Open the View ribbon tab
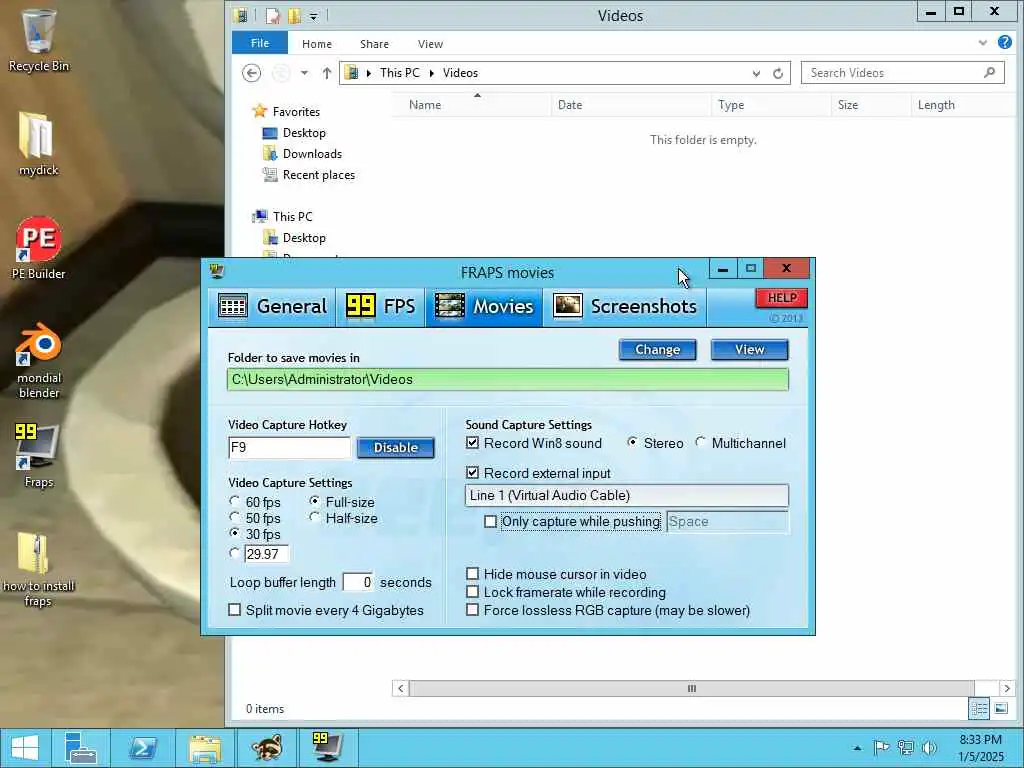Viewport: 1024px width, 768px height. (430, 44)
